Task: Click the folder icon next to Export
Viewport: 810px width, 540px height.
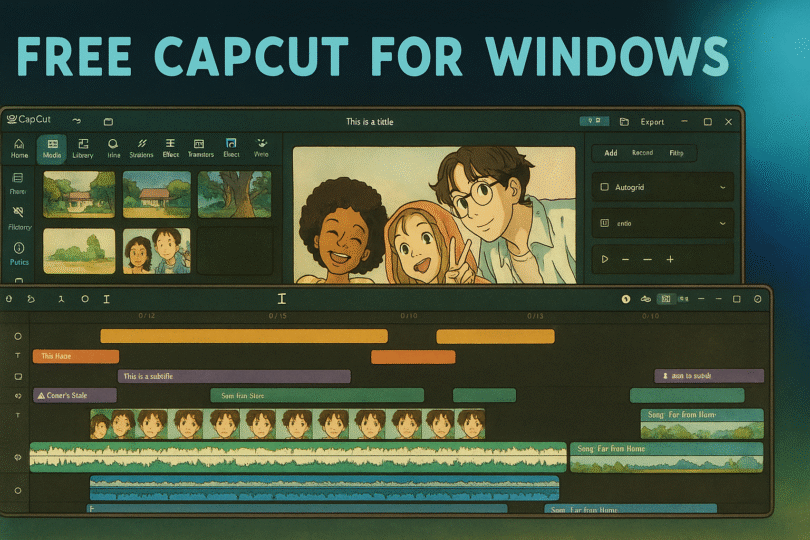Action: click(x=624, y=122)
